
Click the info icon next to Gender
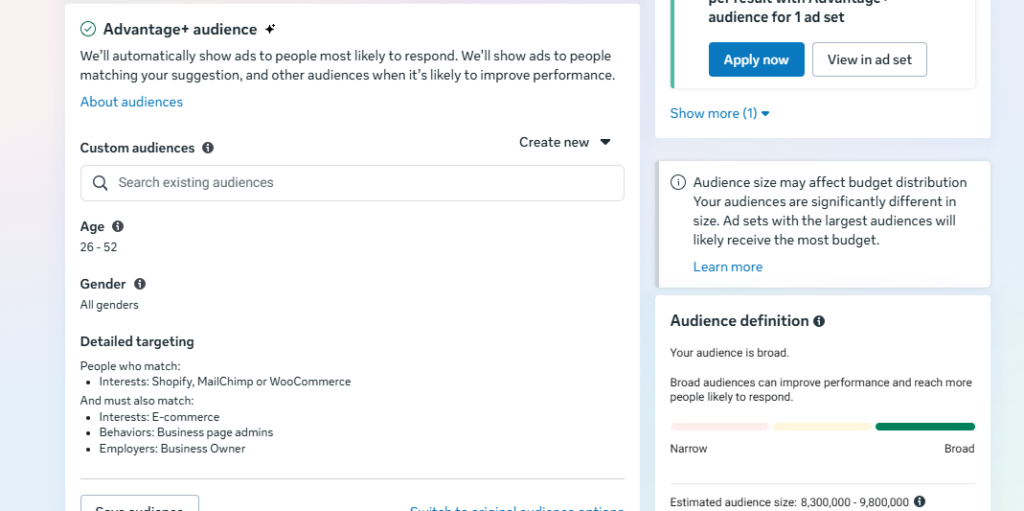[x=140, y=284]
